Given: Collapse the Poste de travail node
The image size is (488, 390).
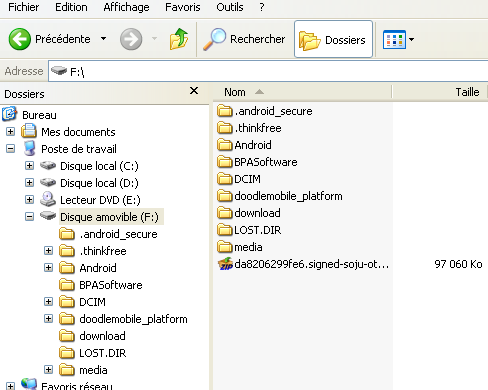Looking at the screenshot, I should pos(10,149).
